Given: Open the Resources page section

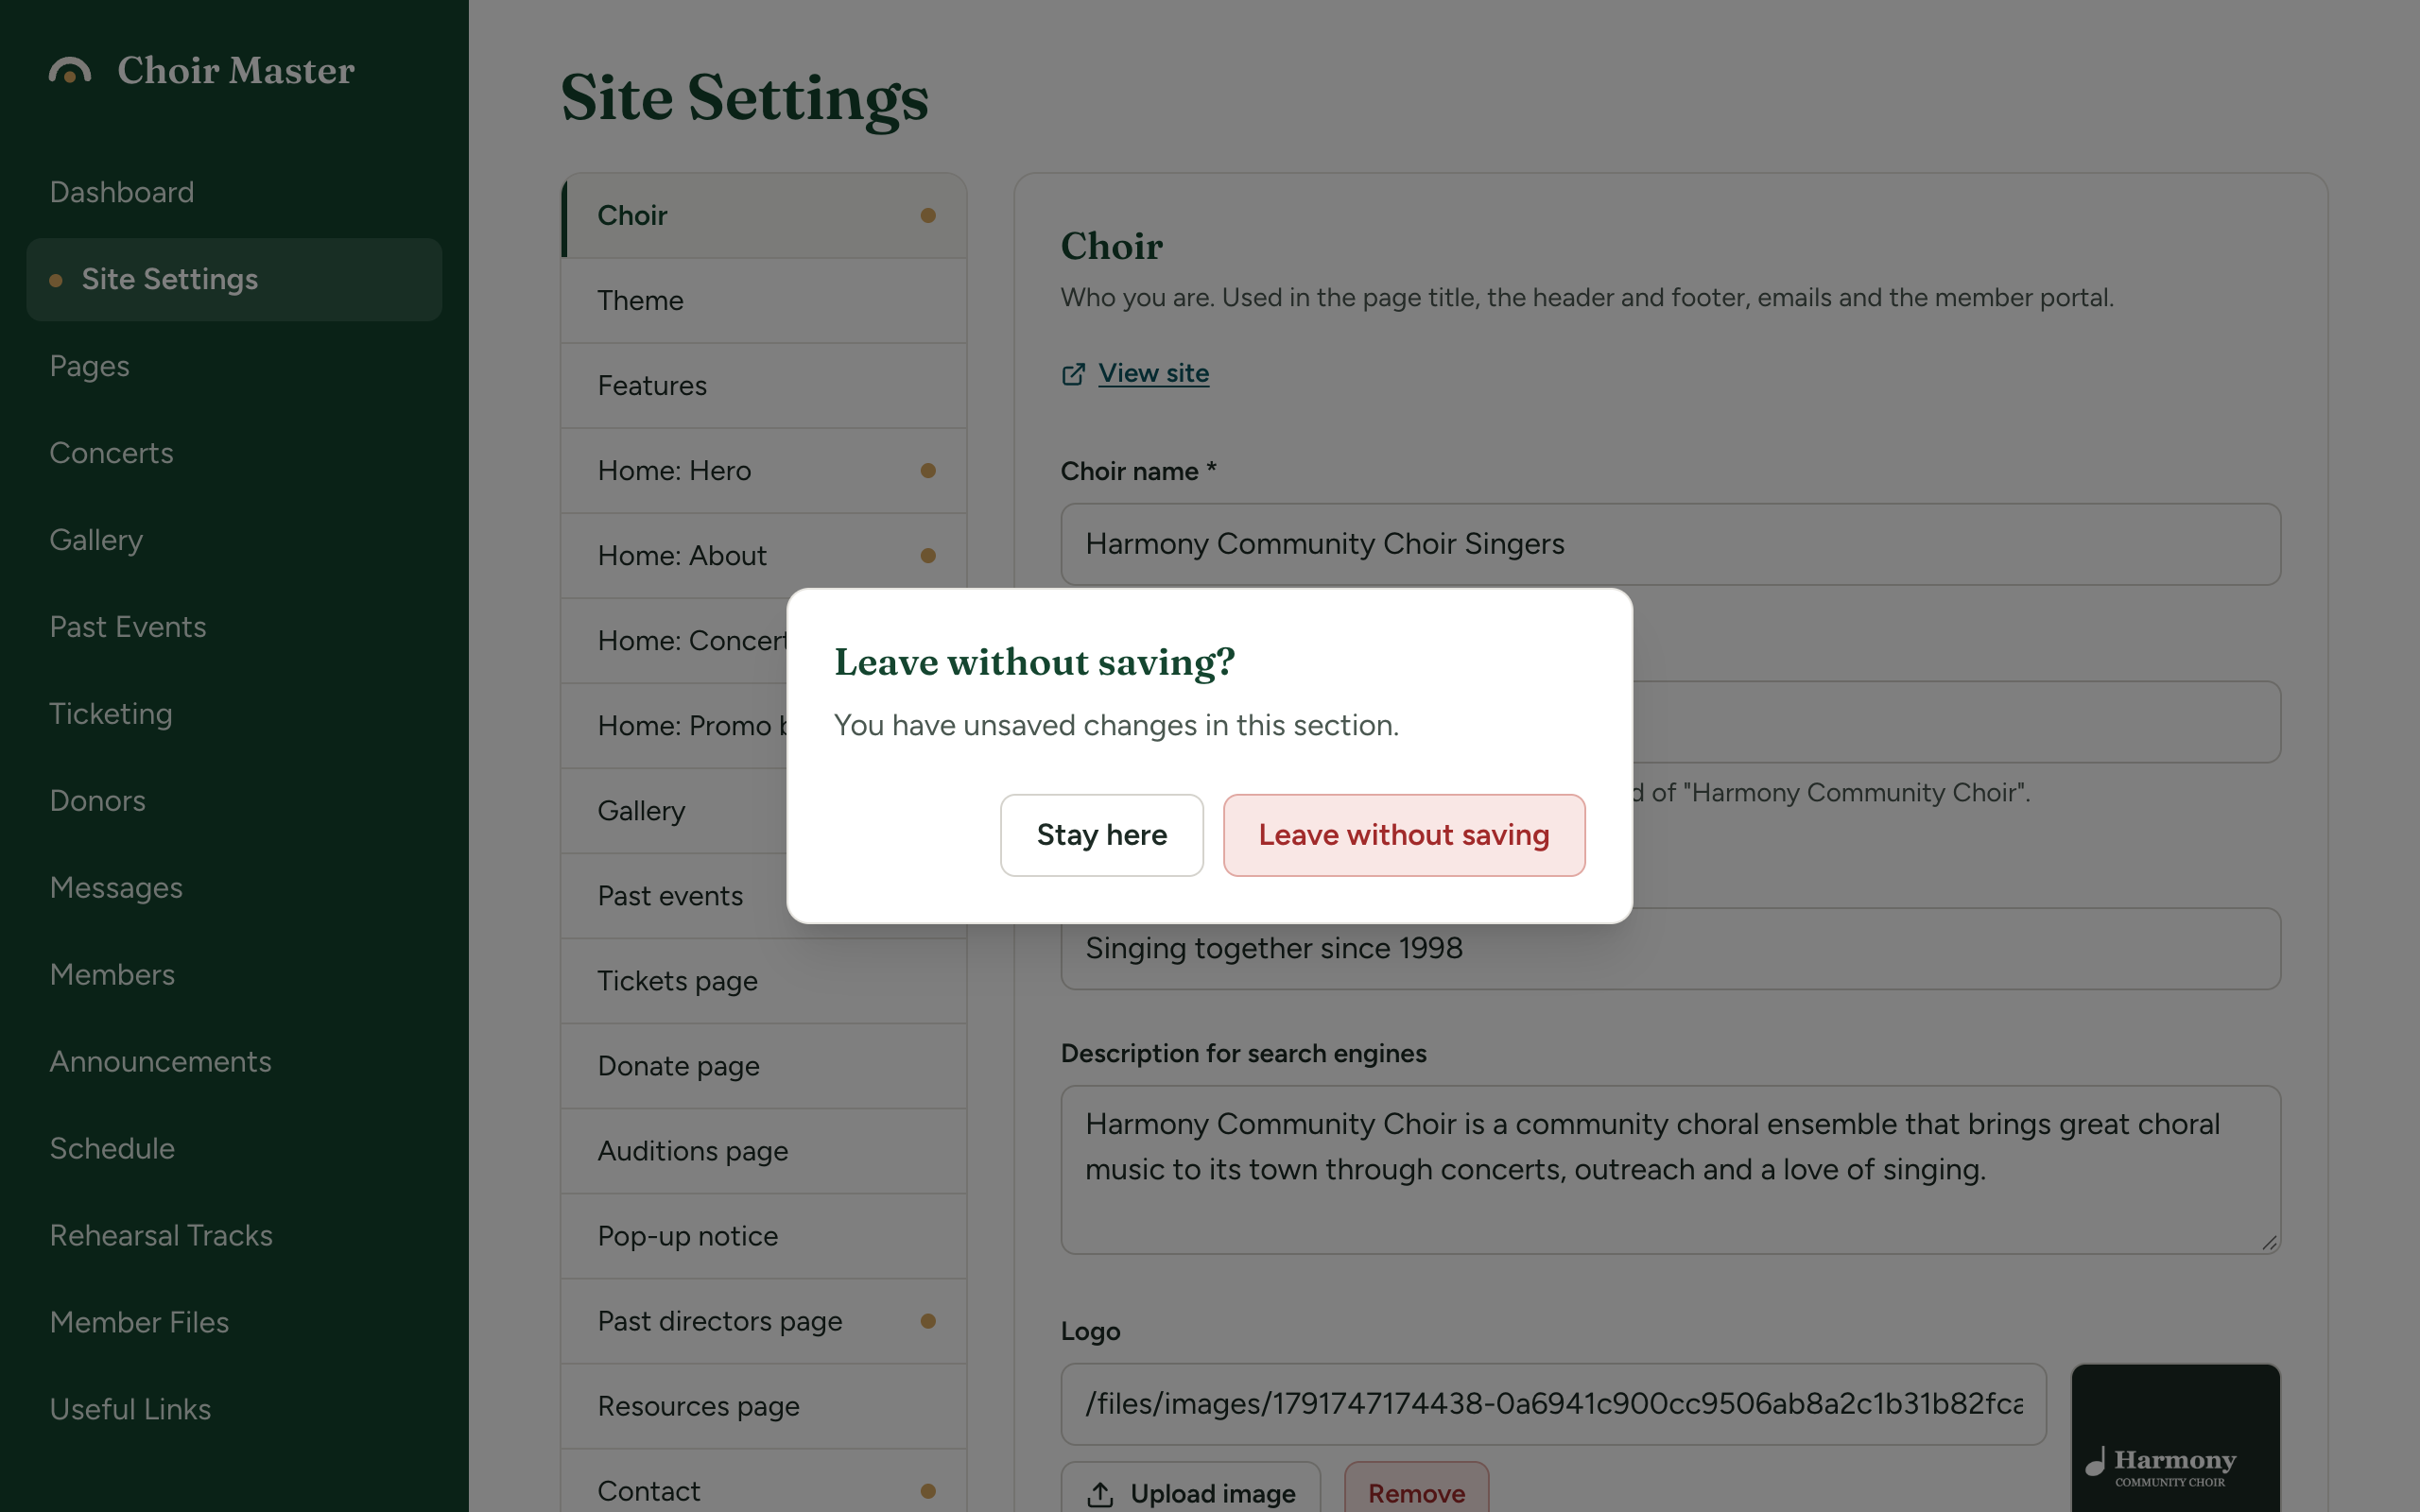Looking at the screenshot, I should point(764,1406).
